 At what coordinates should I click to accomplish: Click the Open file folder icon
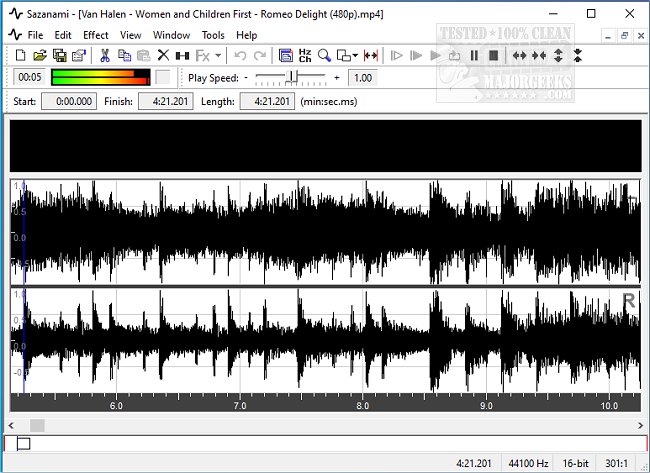[x=40, y=56]
